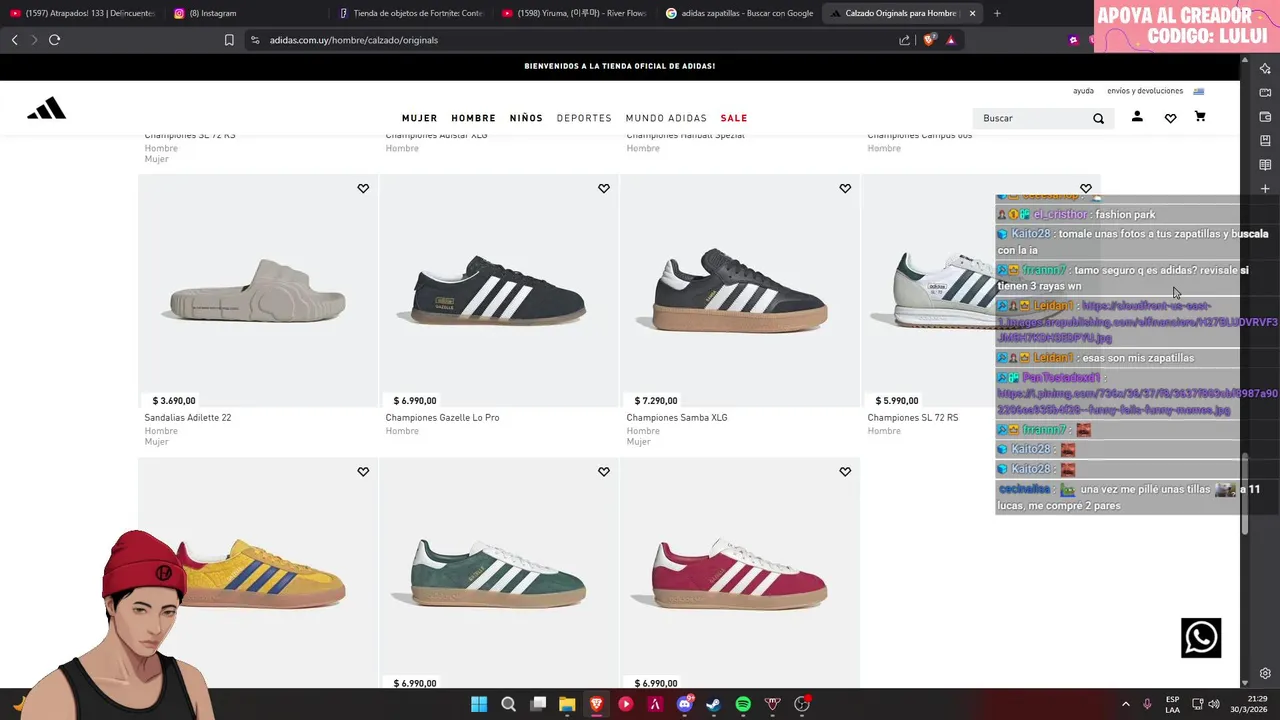Open the Brave Shields lion icon
The image size is (1280, 720).
pos(929,40)
